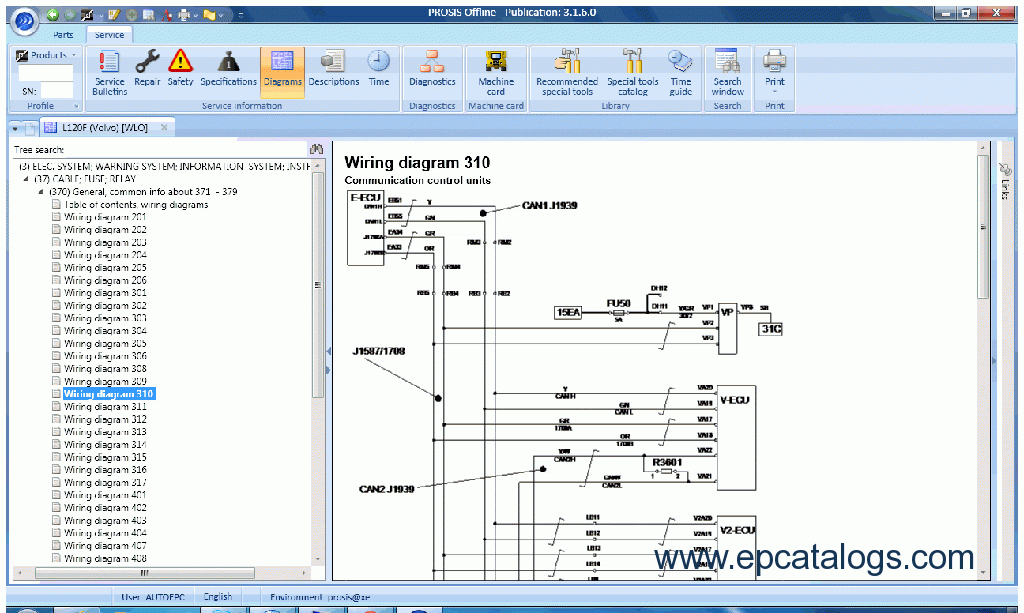1024x613 pixels.
Task: Click the product model input field in Profile
Action: click(x=46, y=72)
